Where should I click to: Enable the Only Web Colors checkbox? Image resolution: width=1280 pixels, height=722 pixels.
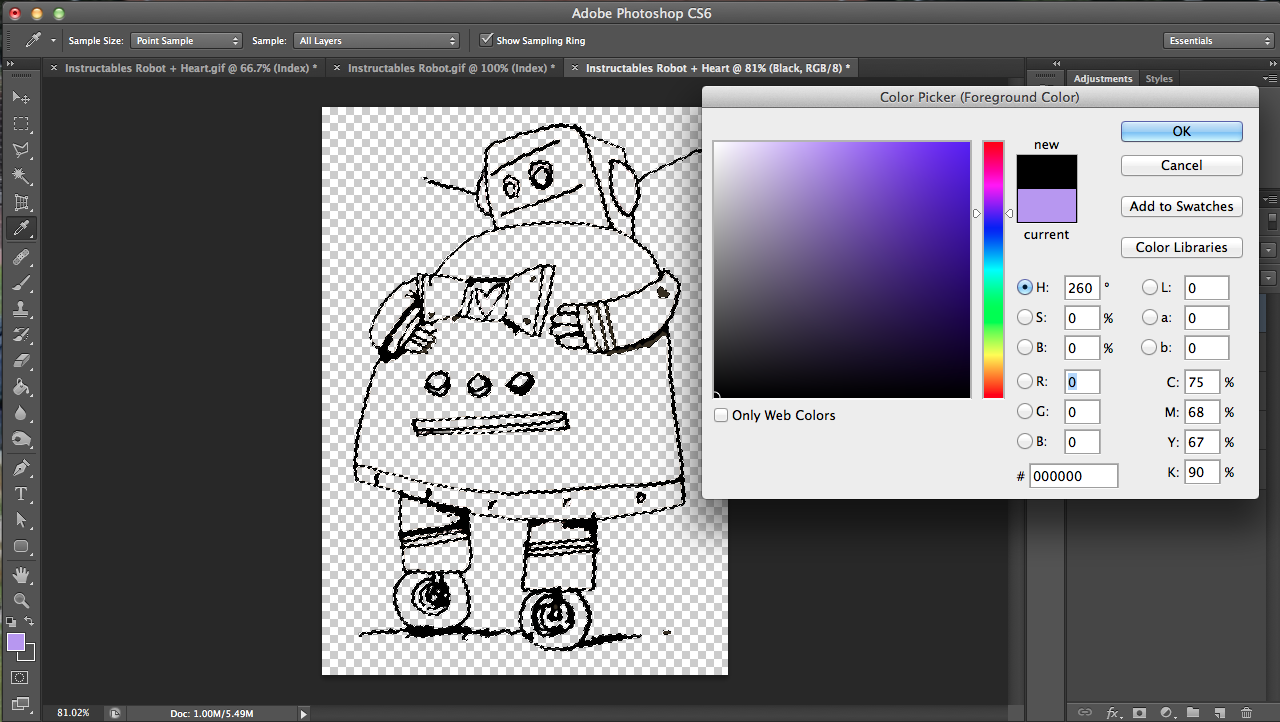pos(721,415)
